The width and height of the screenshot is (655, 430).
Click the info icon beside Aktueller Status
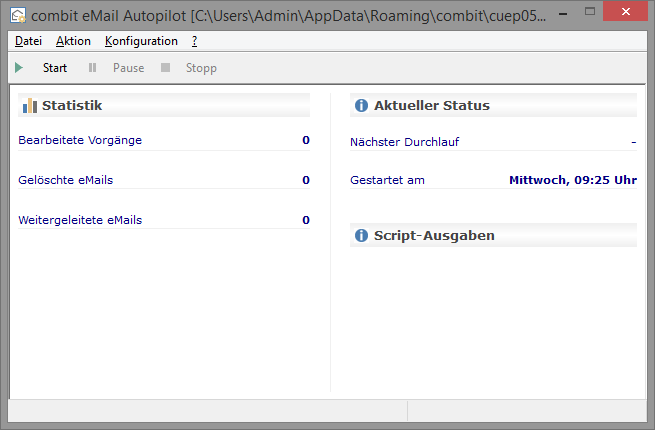coord(361,105)
